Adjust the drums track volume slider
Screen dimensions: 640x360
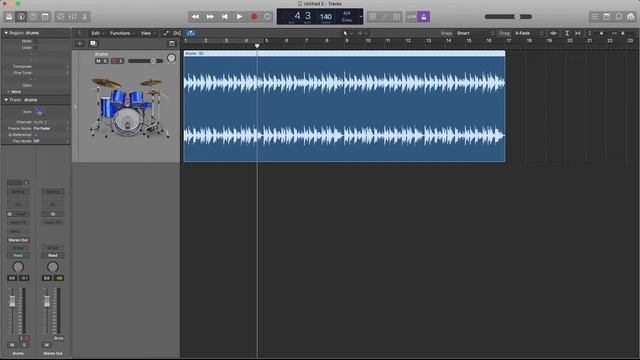point(146,61)
